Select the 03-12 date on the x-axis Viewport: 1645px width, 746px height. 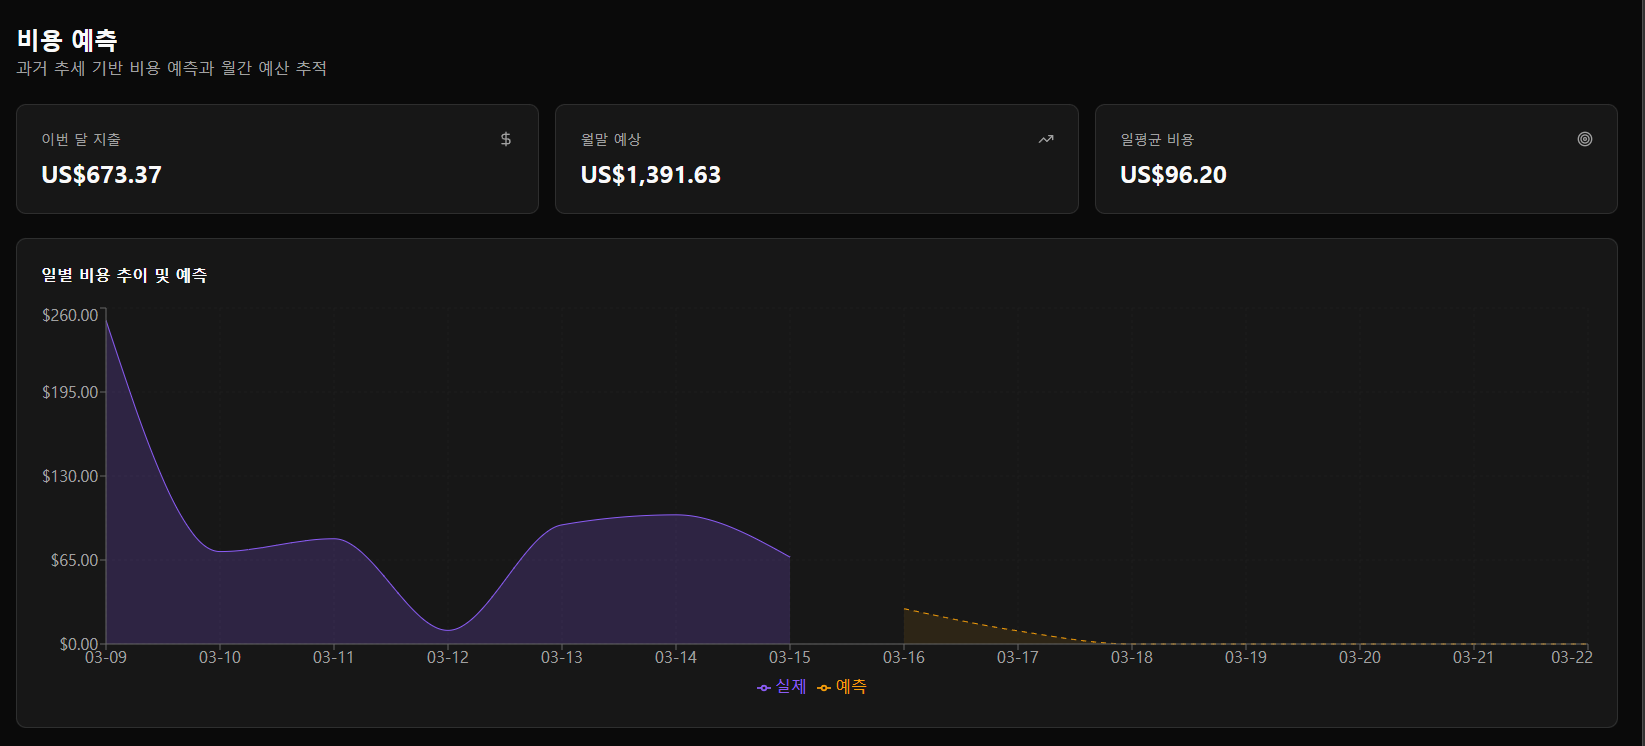coord(448,657)
